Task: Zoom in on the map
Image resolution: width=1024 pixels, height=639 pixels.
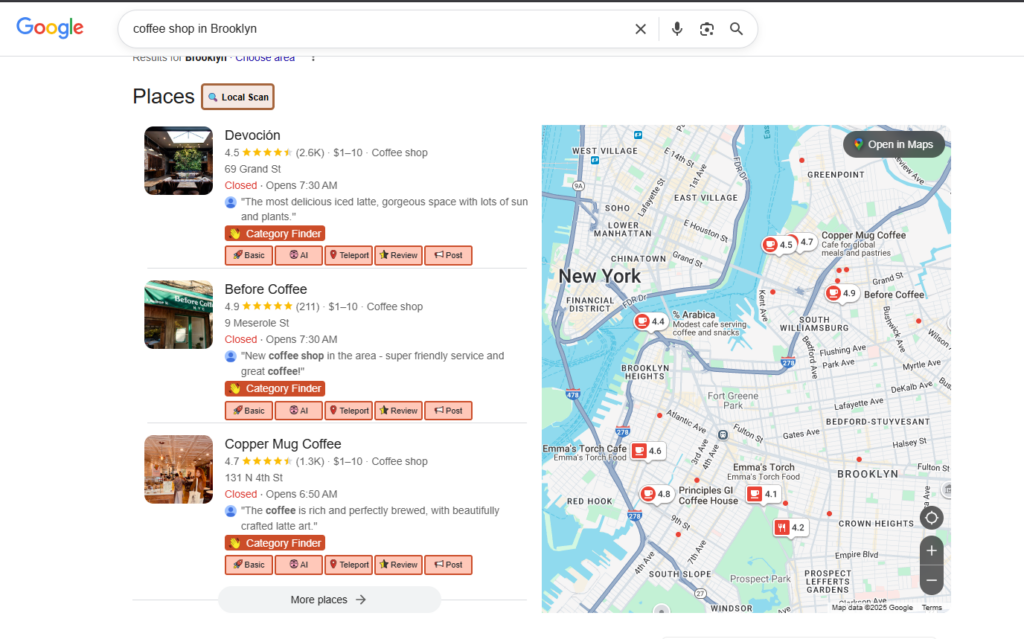Action: 931,551
